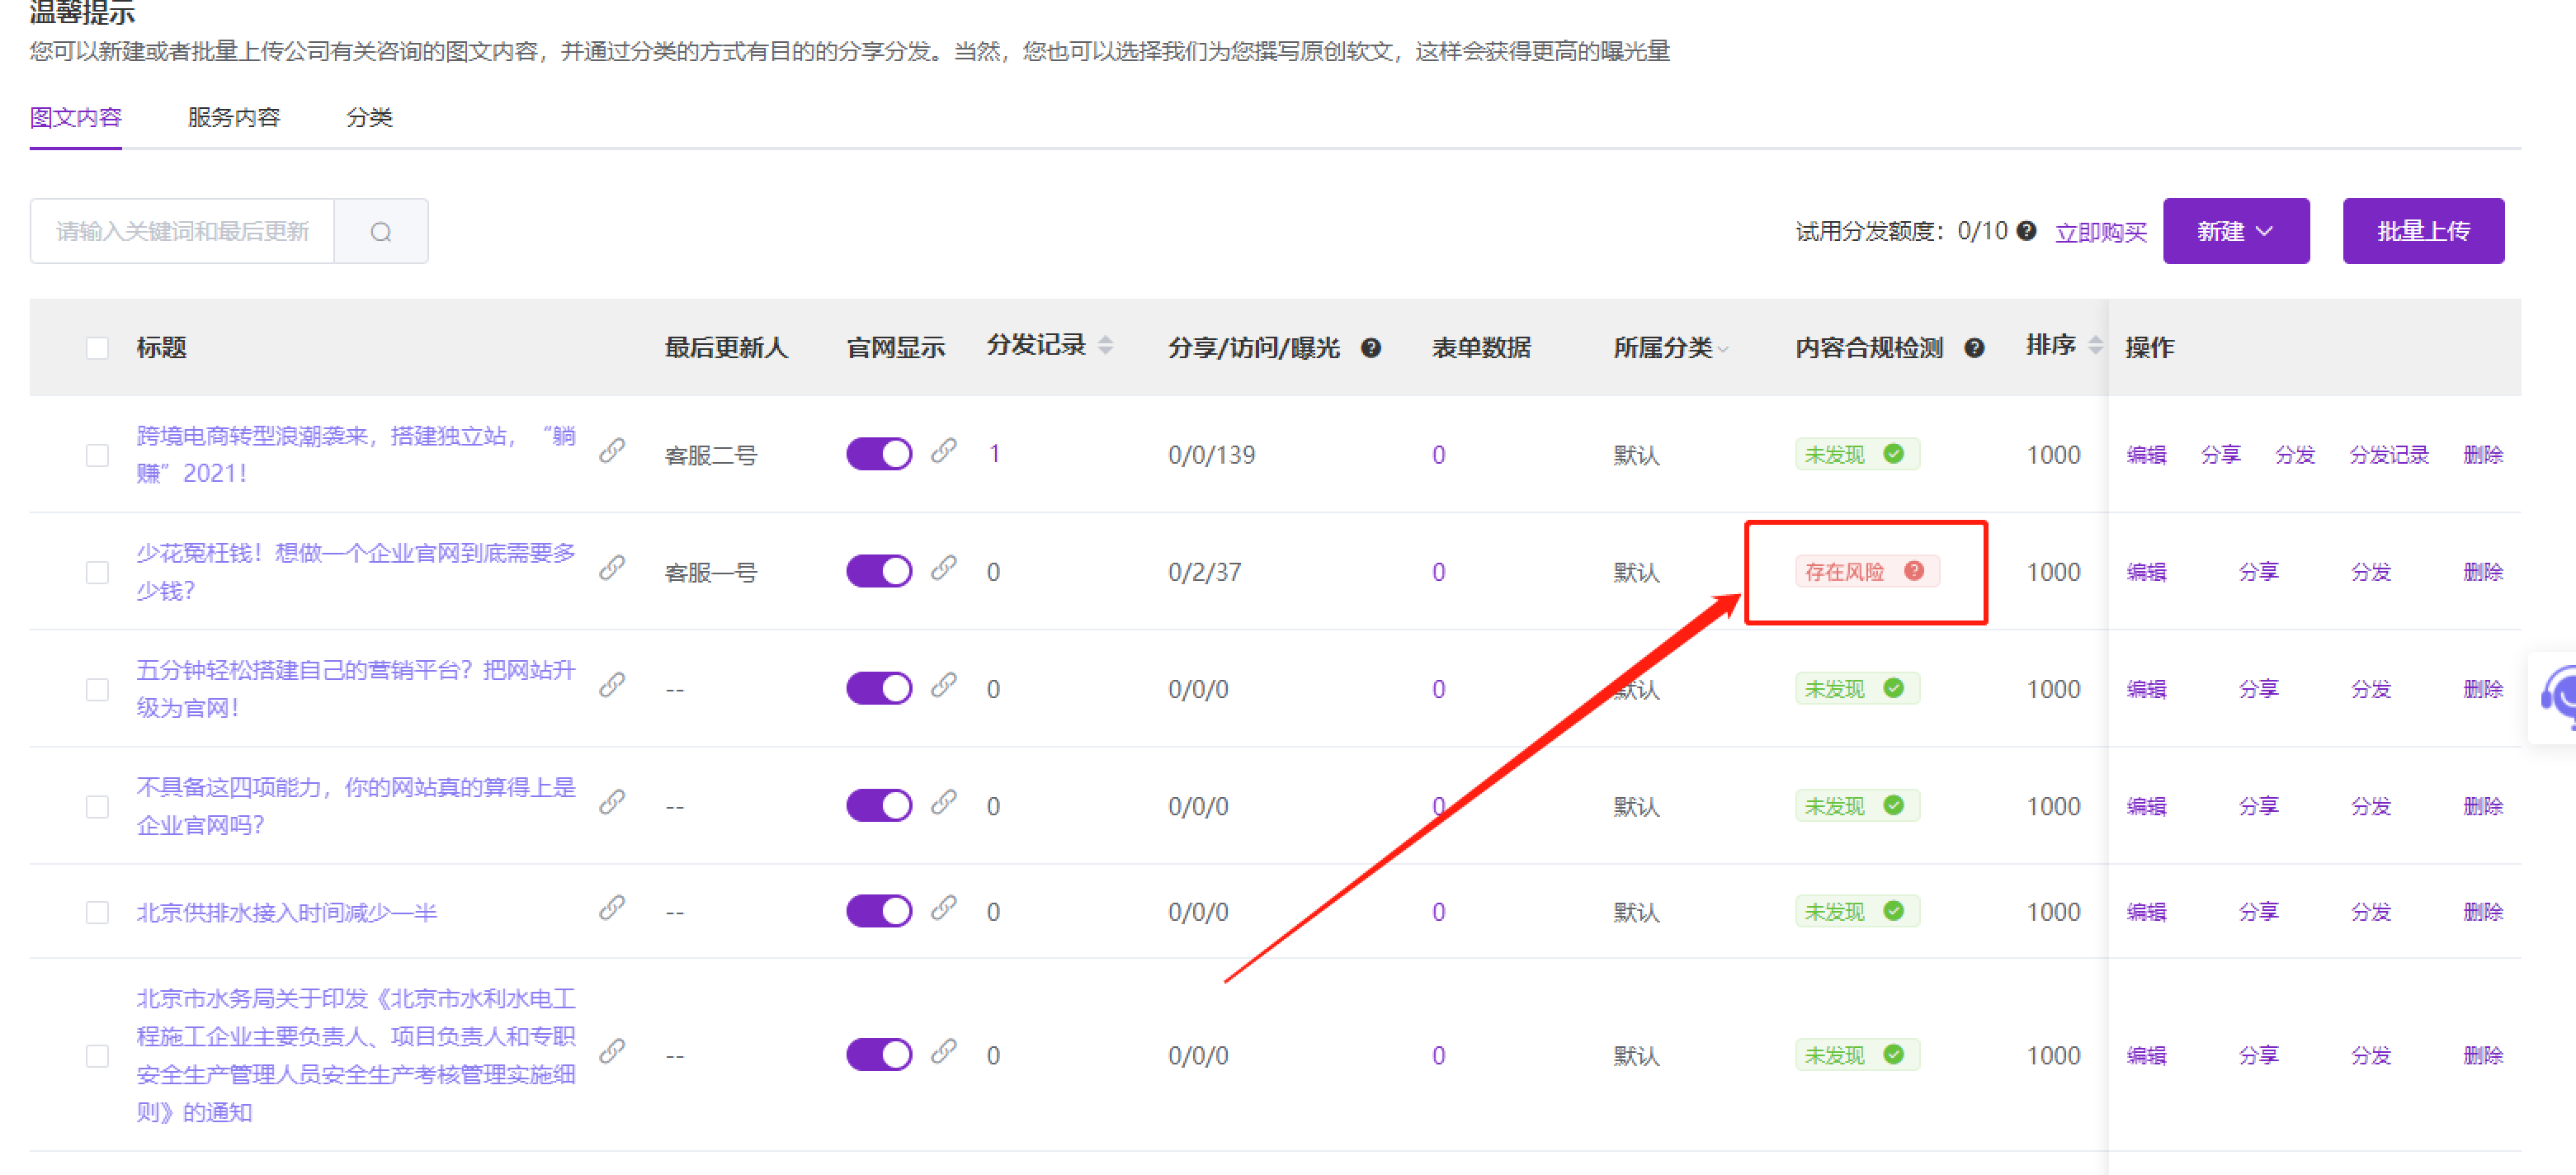The height and width of the screenshot is (1175, 2576).
Task: Click 分发记录 count 1 in first row
Action: pos(994,454)
